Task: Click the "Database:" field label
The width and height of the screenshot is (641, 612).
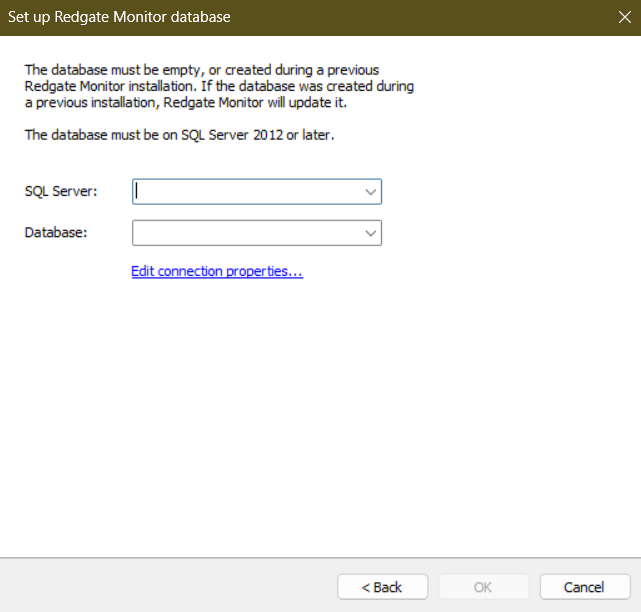Action: click(x=56, y=233)
